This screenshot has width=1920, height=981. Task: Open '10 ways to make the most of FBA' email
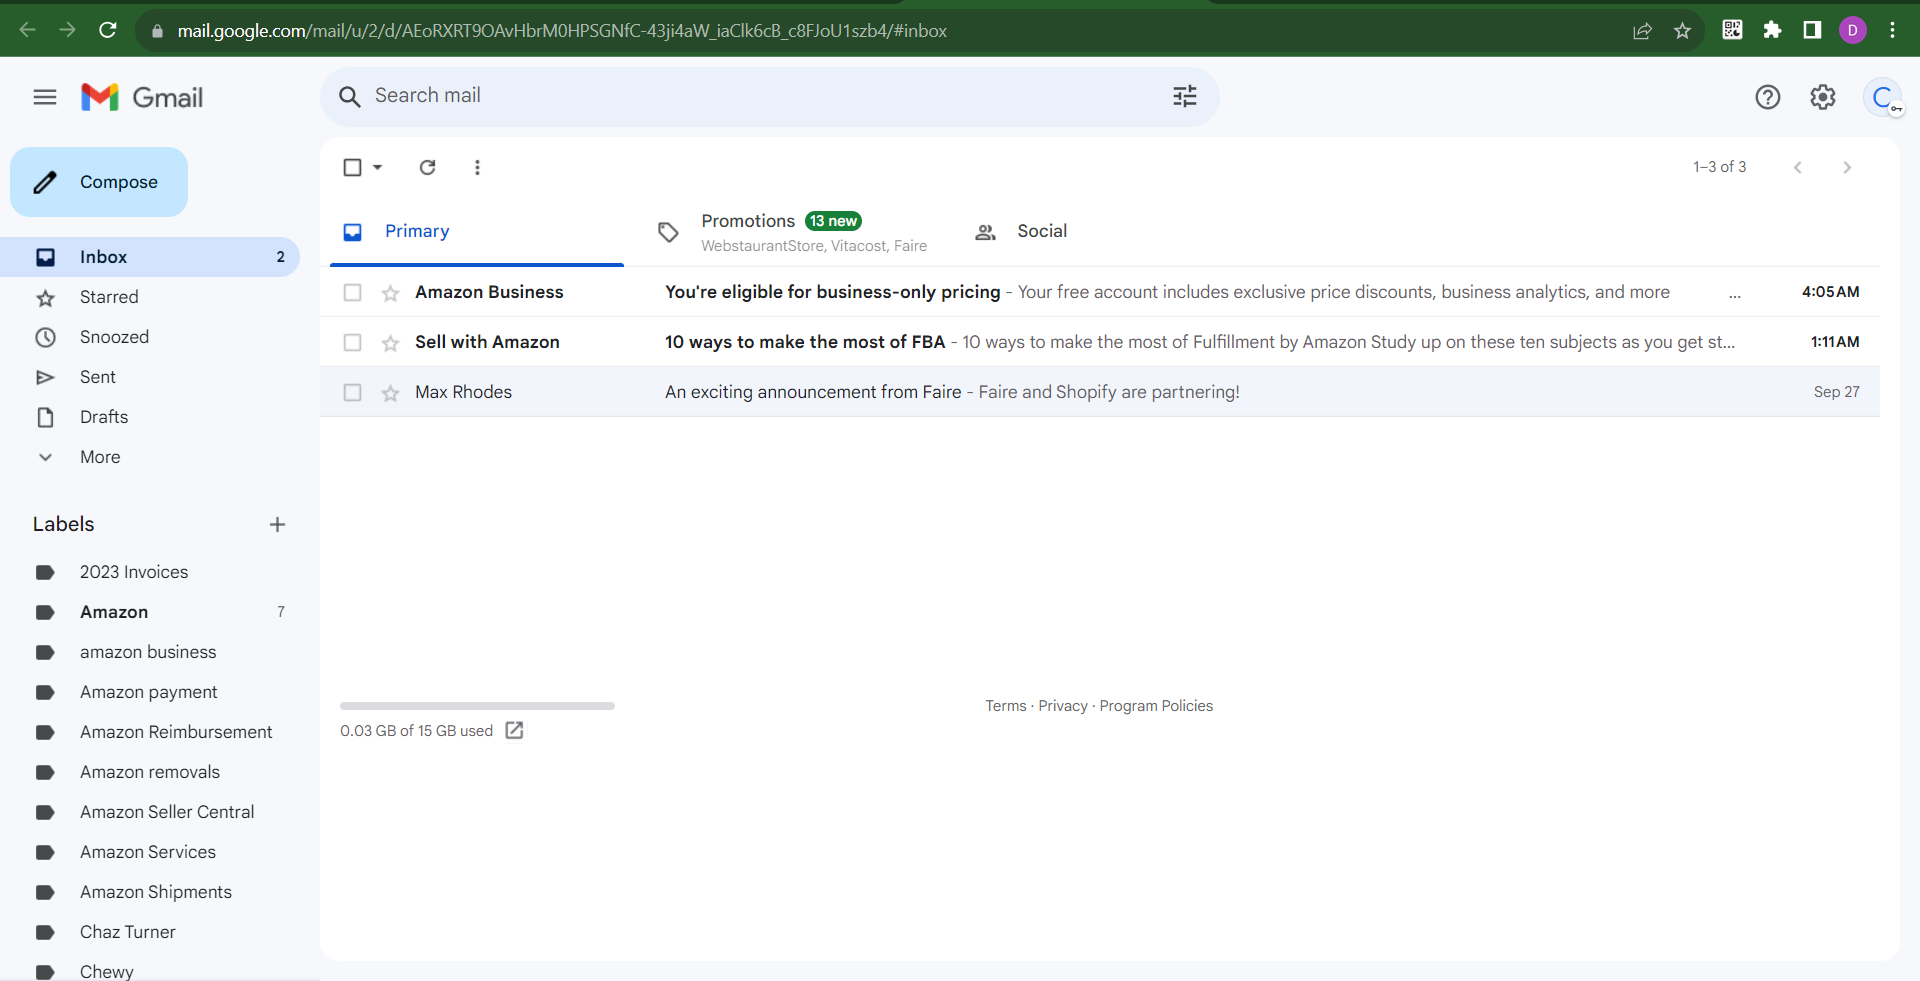pos(1100,342)
